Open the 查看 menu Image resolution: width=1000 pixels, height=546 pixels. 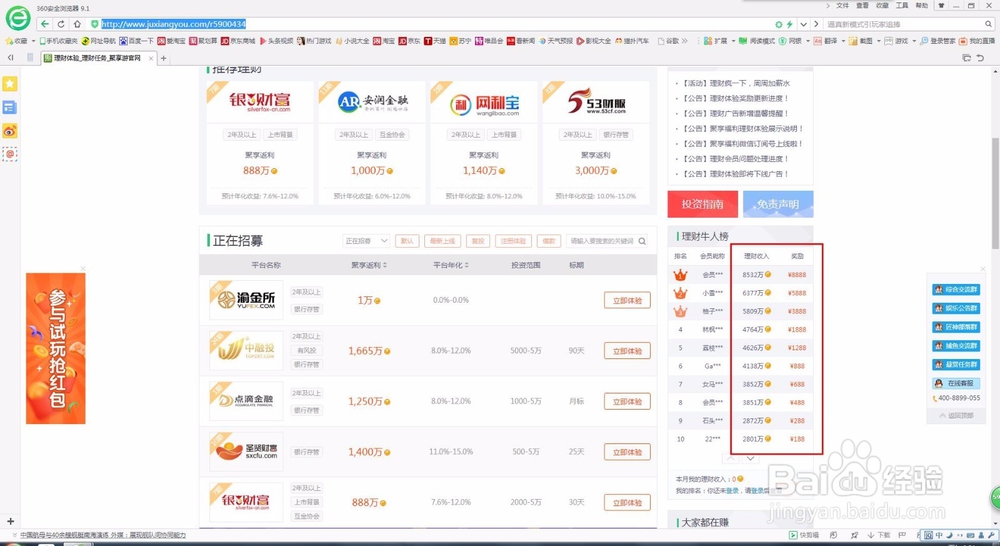(862, 6)
